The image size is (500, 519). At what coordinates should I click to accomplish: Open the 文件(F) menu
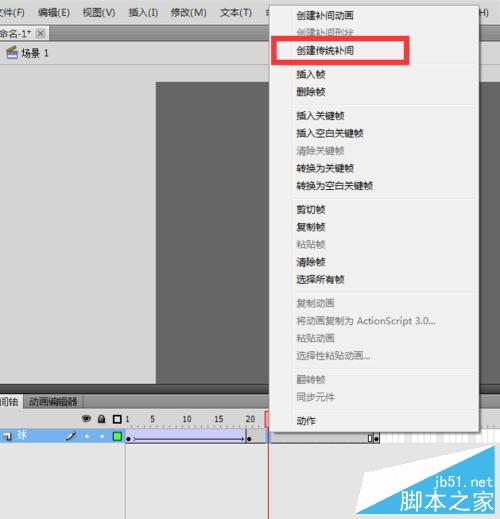(x=11, y=13)
